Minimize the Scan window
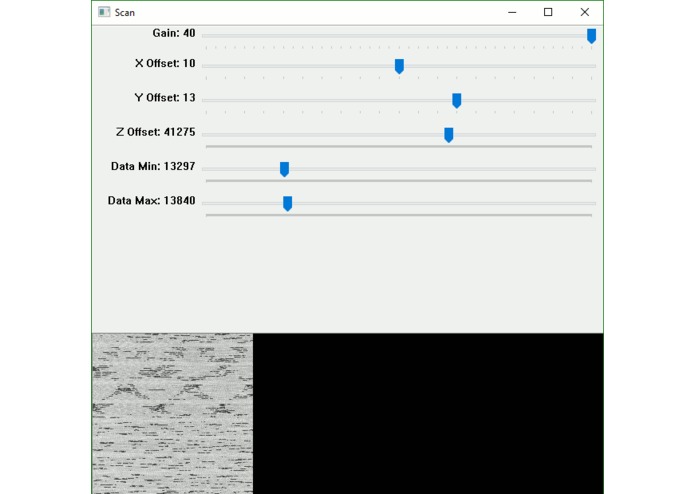Viewport: 695px width, 494px height. pyautogui.click(x=512, y=12)
